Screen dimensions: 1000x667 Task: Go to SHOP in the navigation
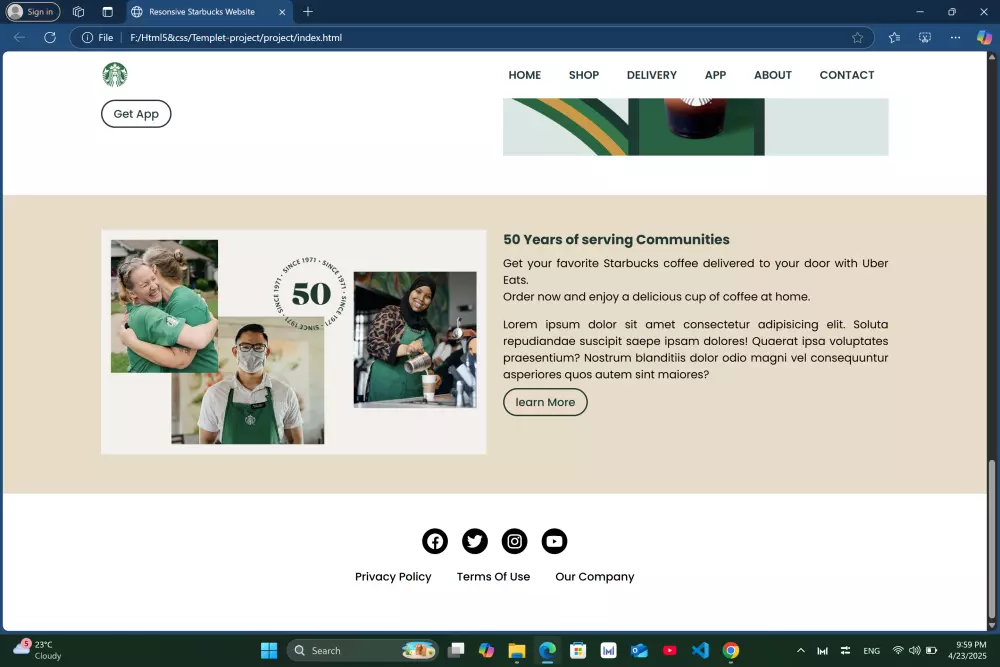[x=584, y=75]
